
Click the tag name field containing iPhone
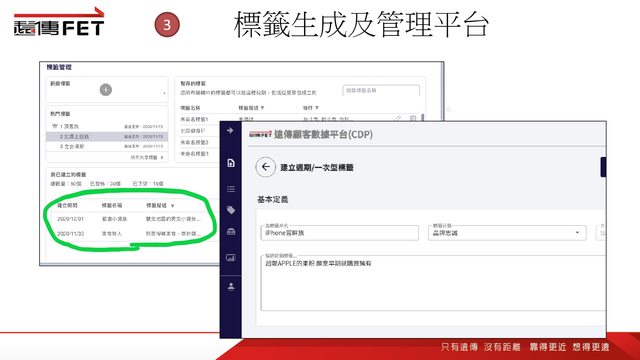coord(340,233)
